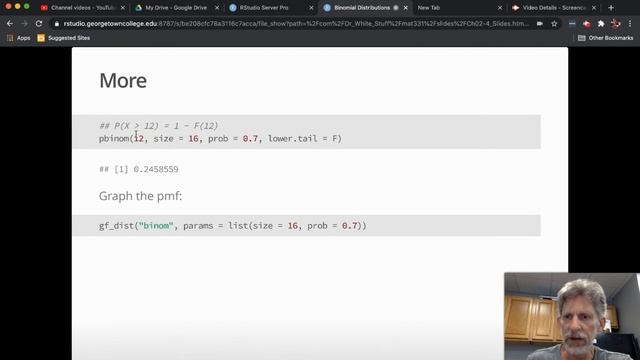The image size is (640, 360).
Task: Click the blue dash extension icon
Action: pyautogui.click(x=572, y=24)
